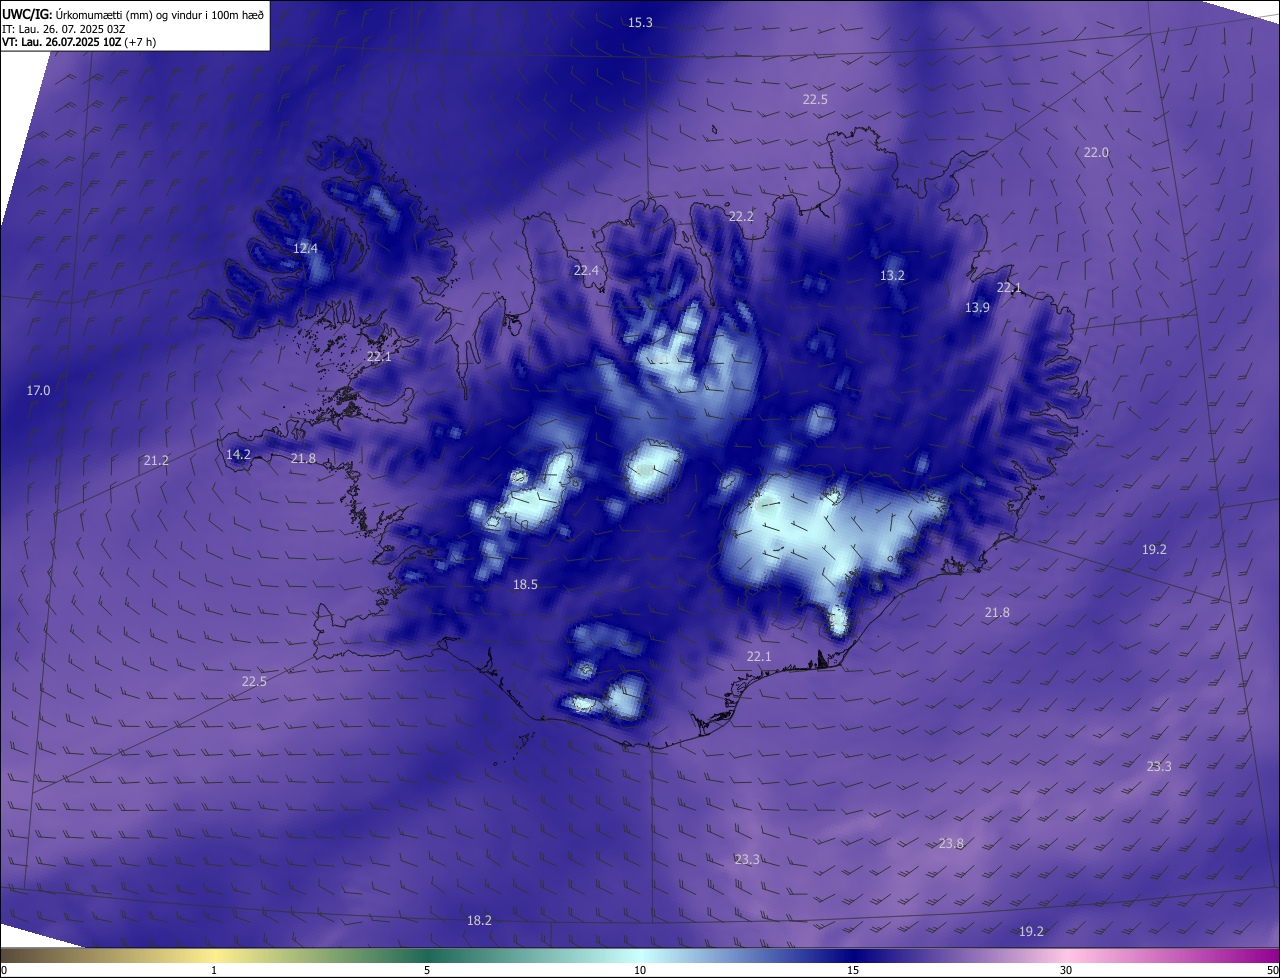Click the 15 label on the color scale
1280x978 pixels.
pyautogui.click(x=853, y=970)
